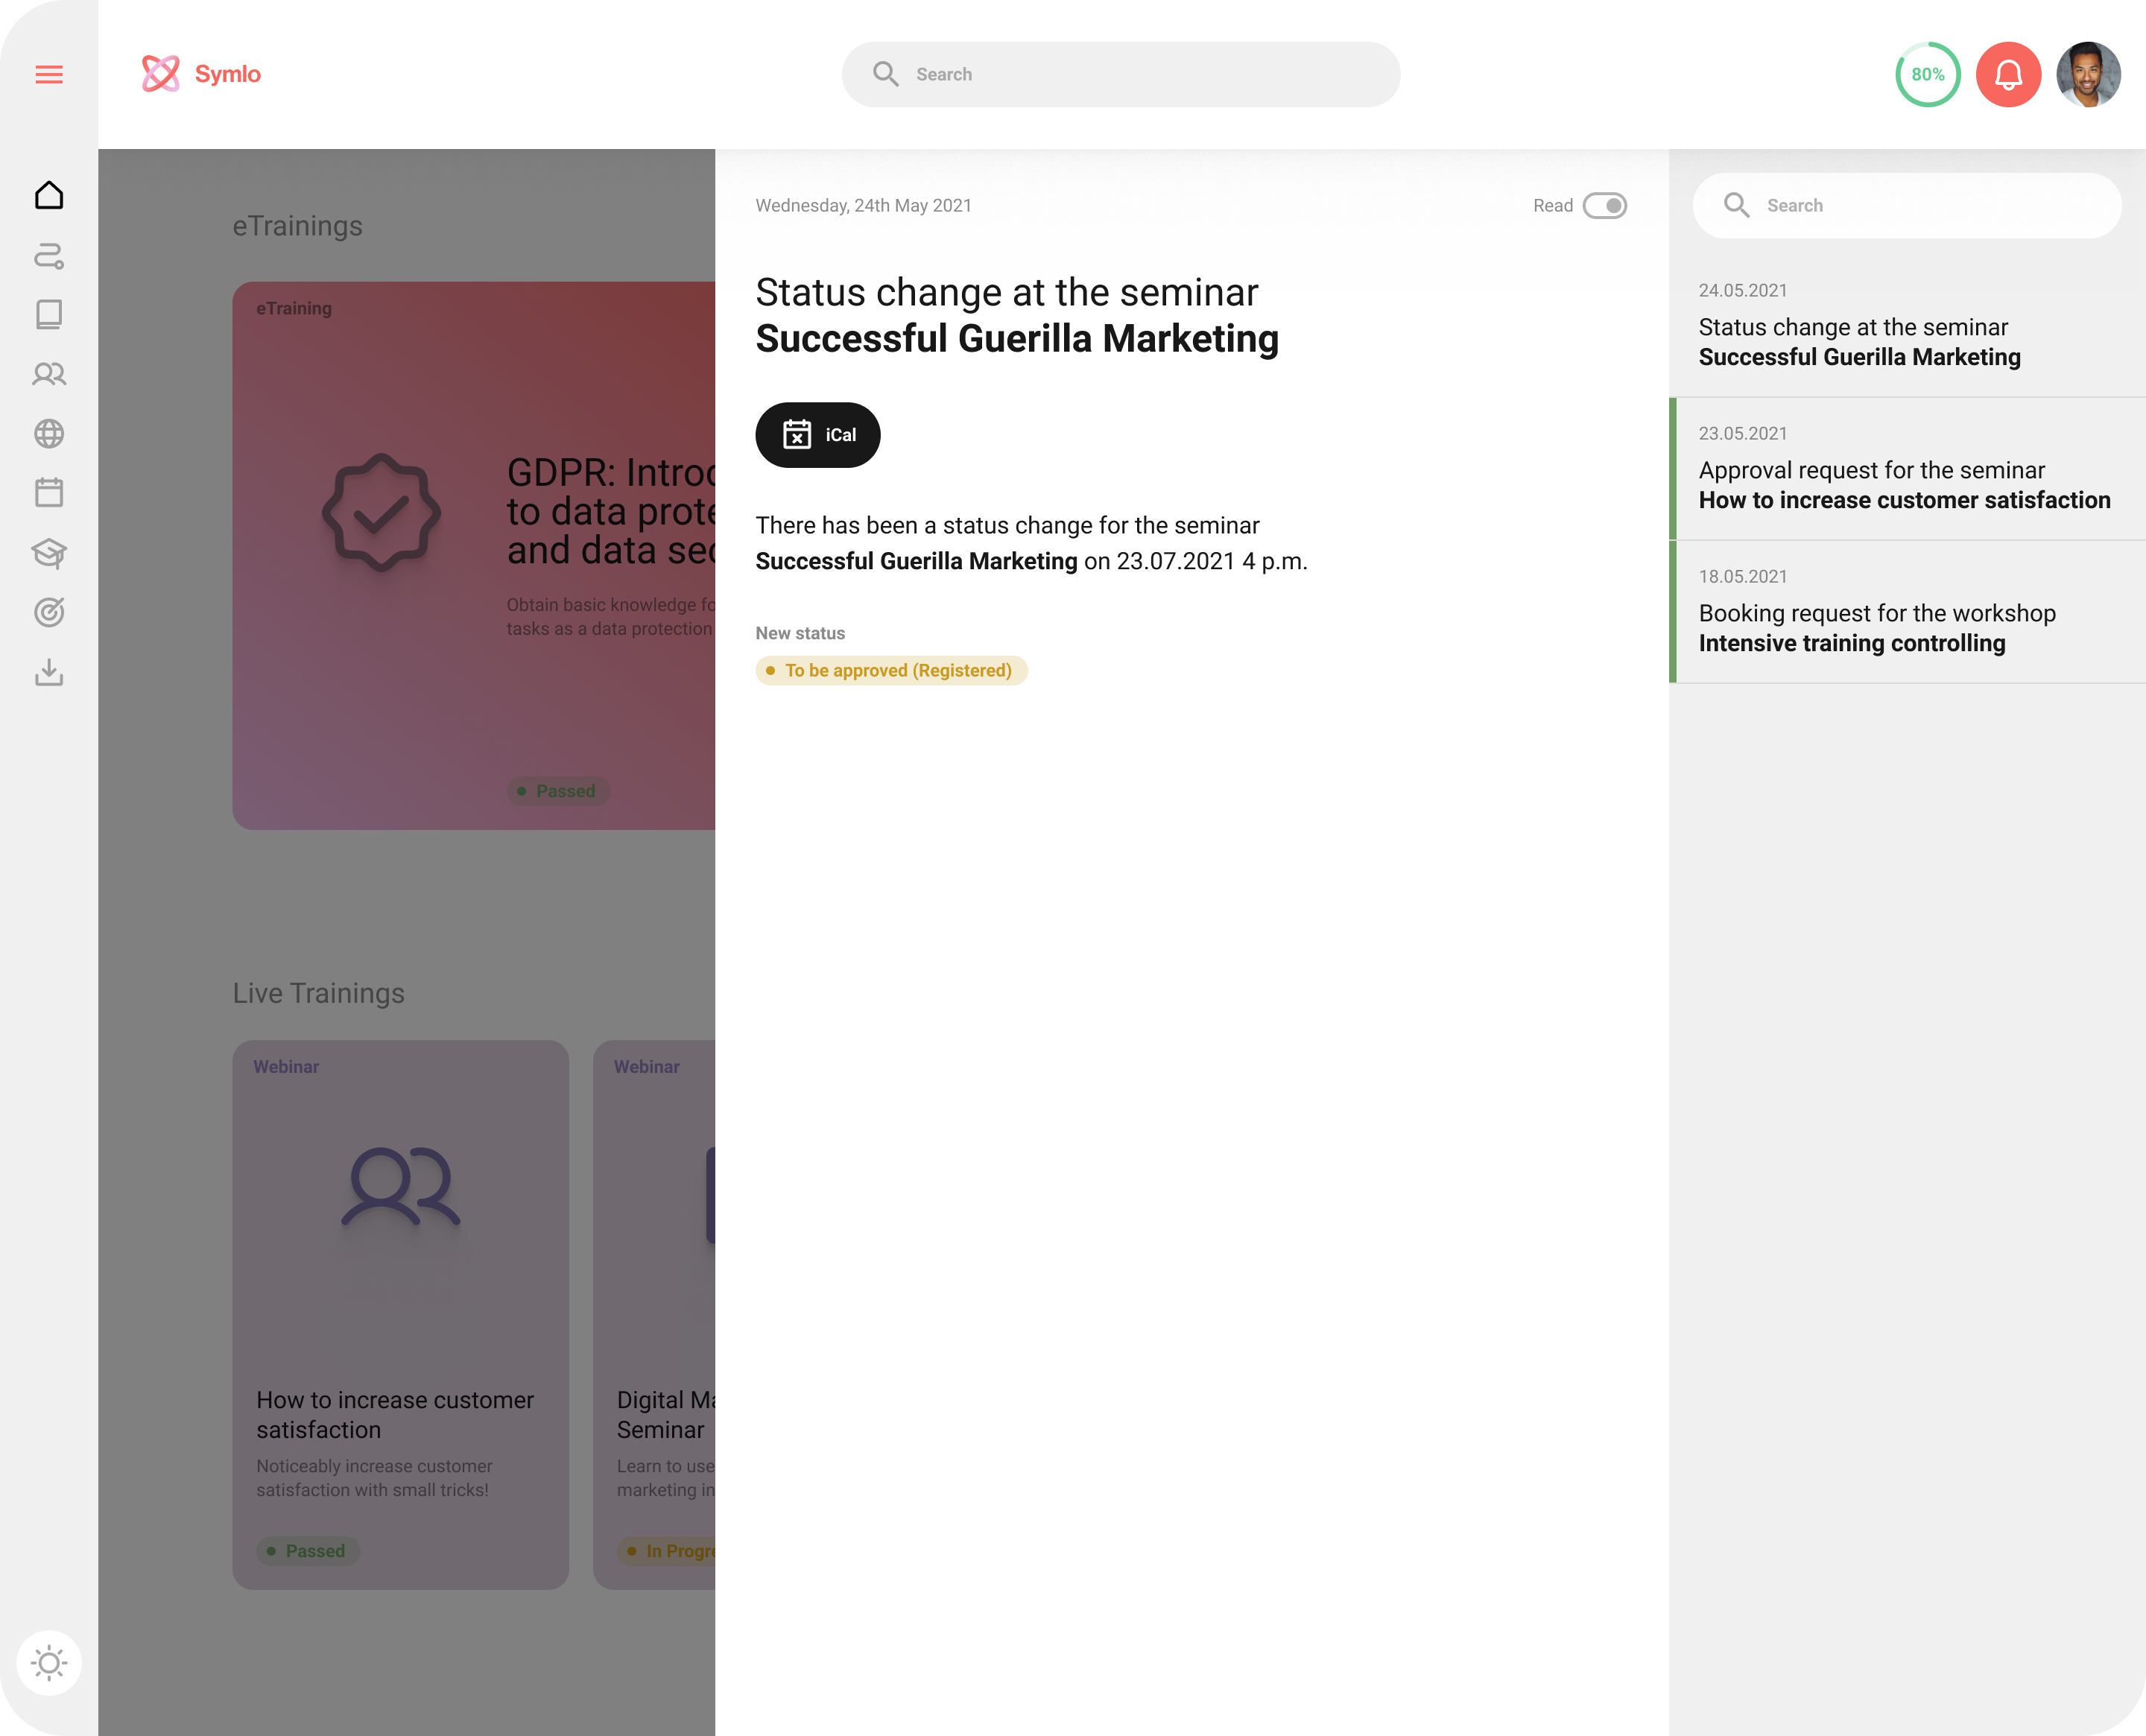2146x1736 pixels.
Task: Click the To be approved (Registered) status badge
Action: coord(891,670)
